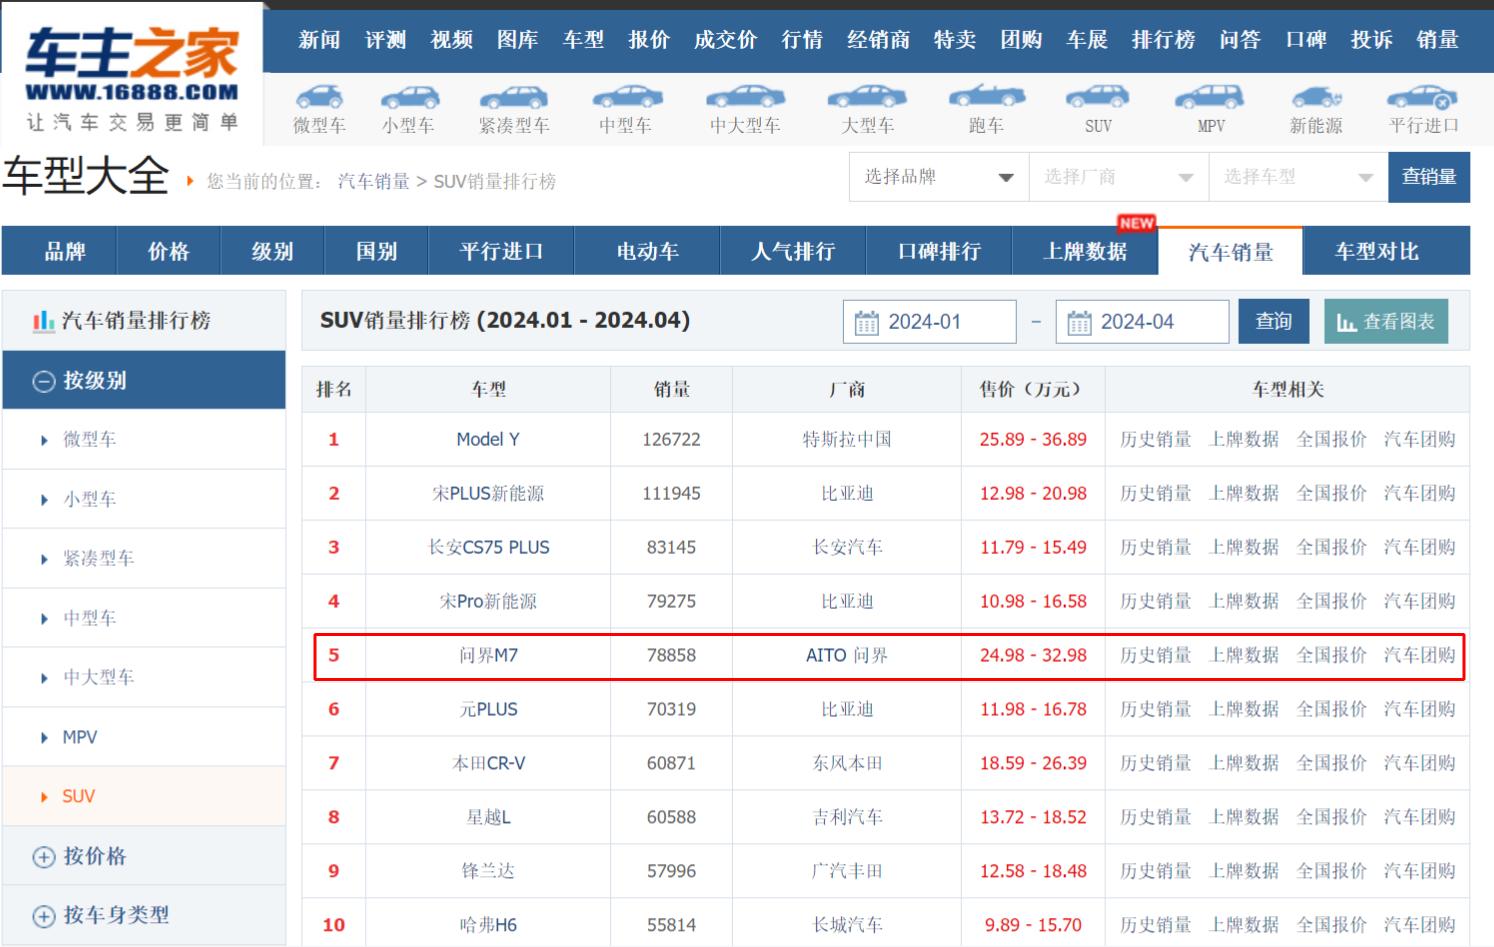Open 销量 in the top menu

[1437, 40]
